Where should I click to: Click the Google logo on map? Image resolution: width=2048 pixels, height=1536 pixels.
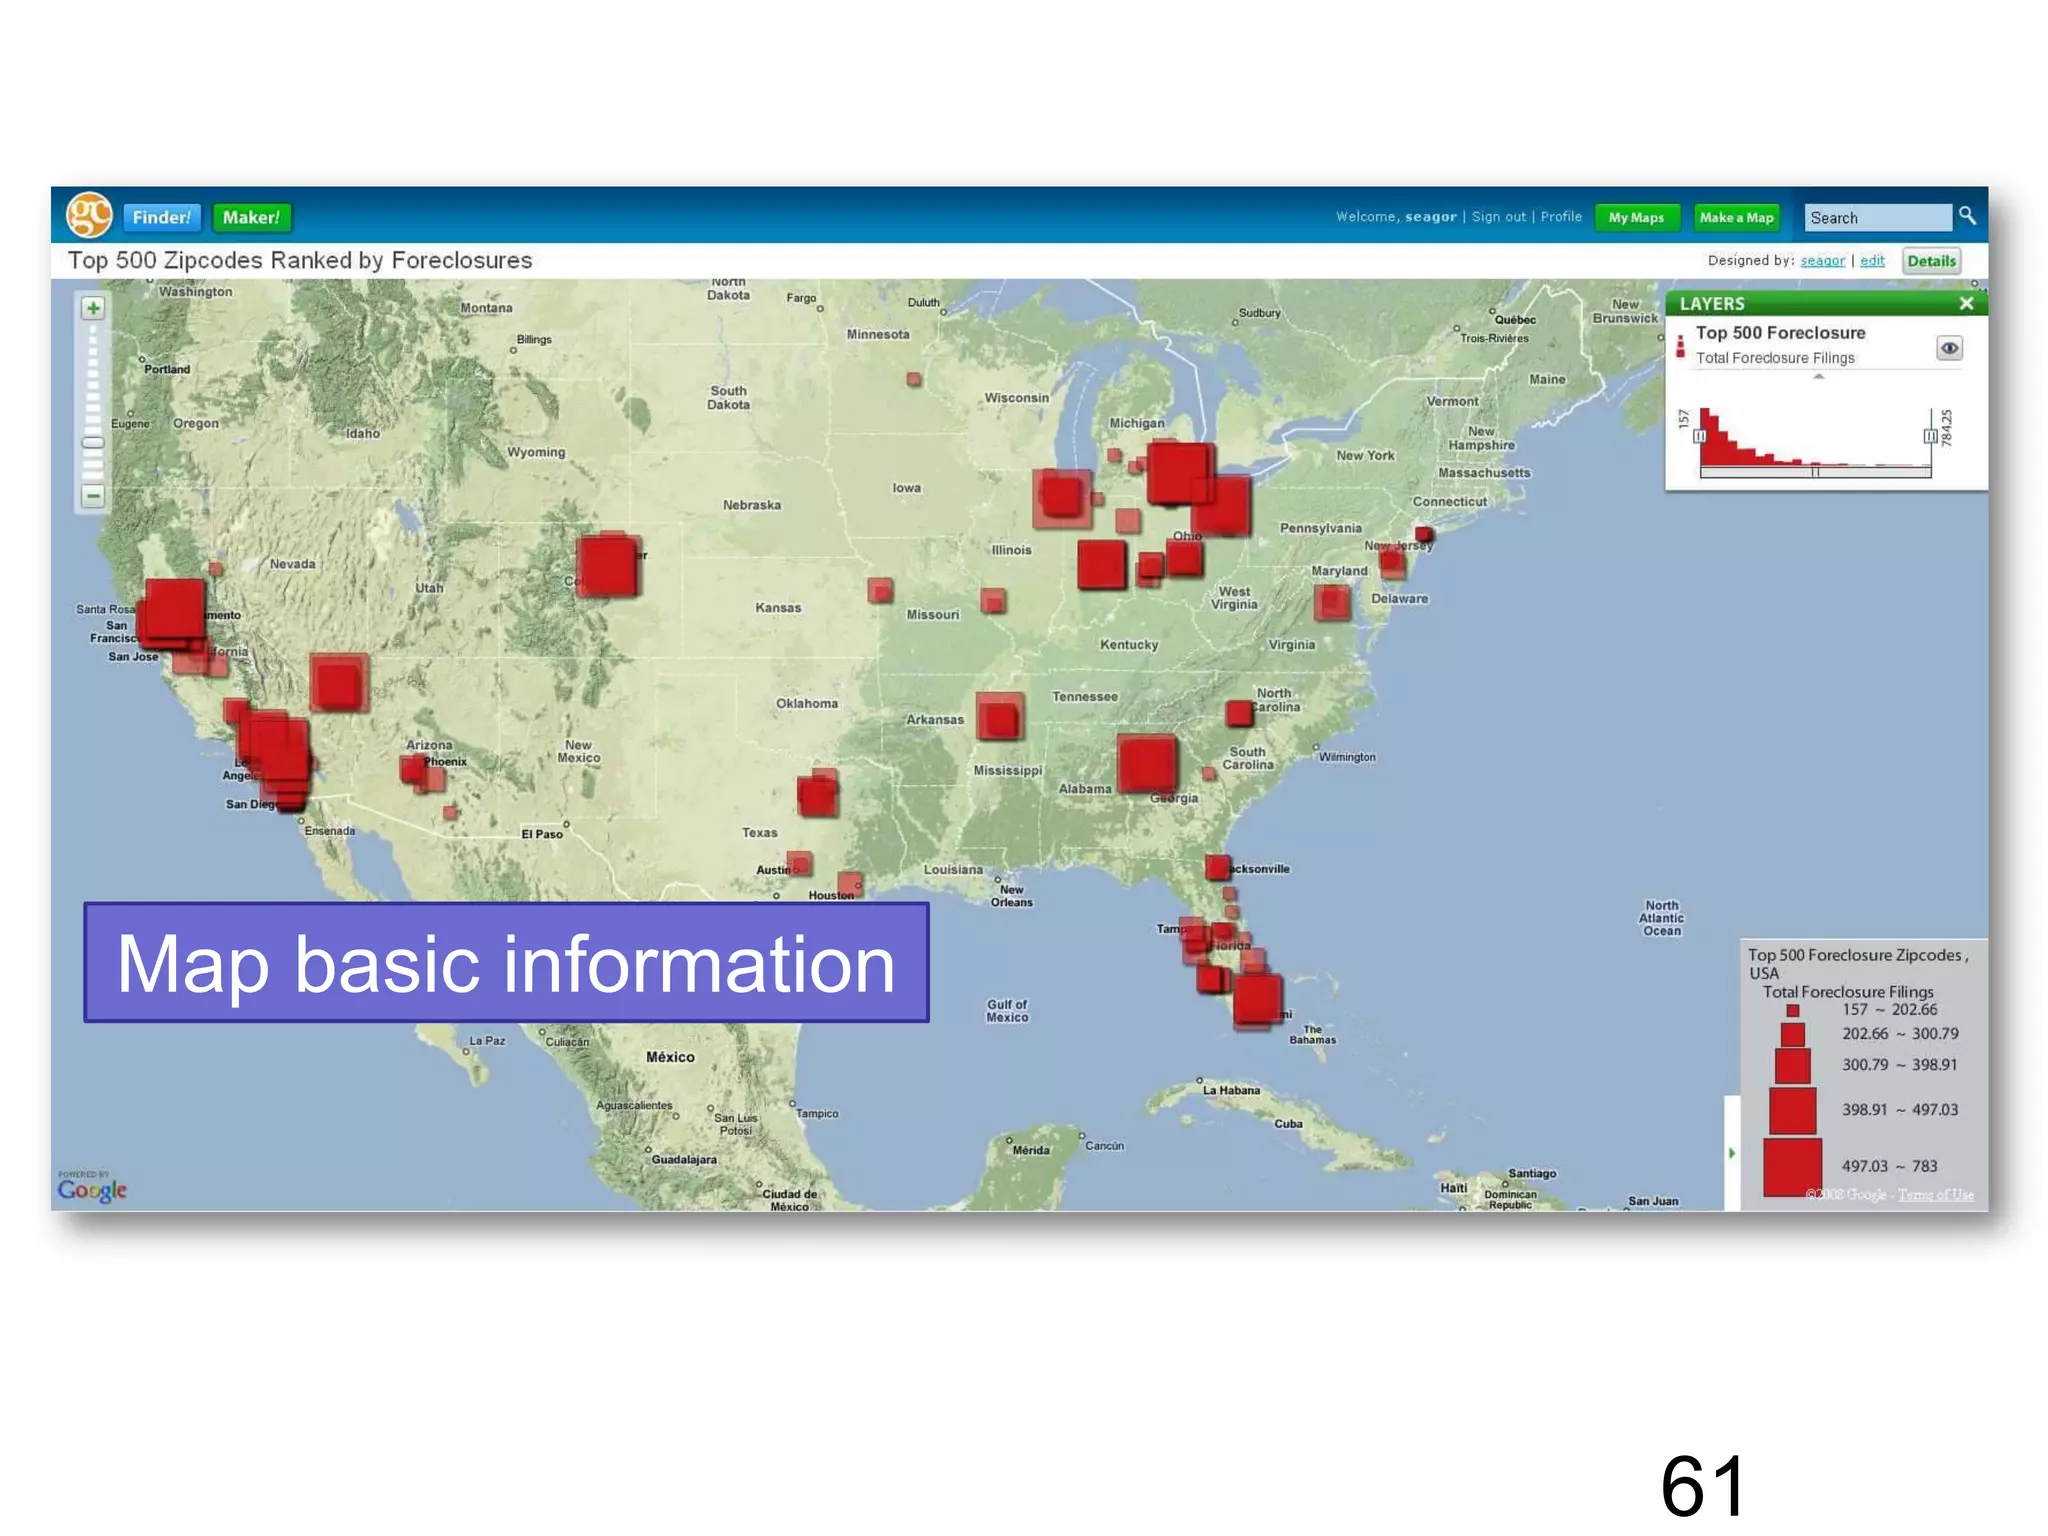click(x=92, y=1189)
